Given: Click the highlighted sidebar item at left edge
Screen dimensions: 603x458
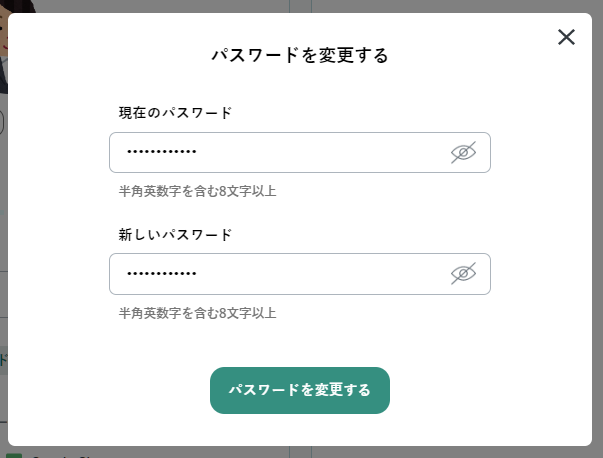Looking at the screenshot, I should [3, 360].
